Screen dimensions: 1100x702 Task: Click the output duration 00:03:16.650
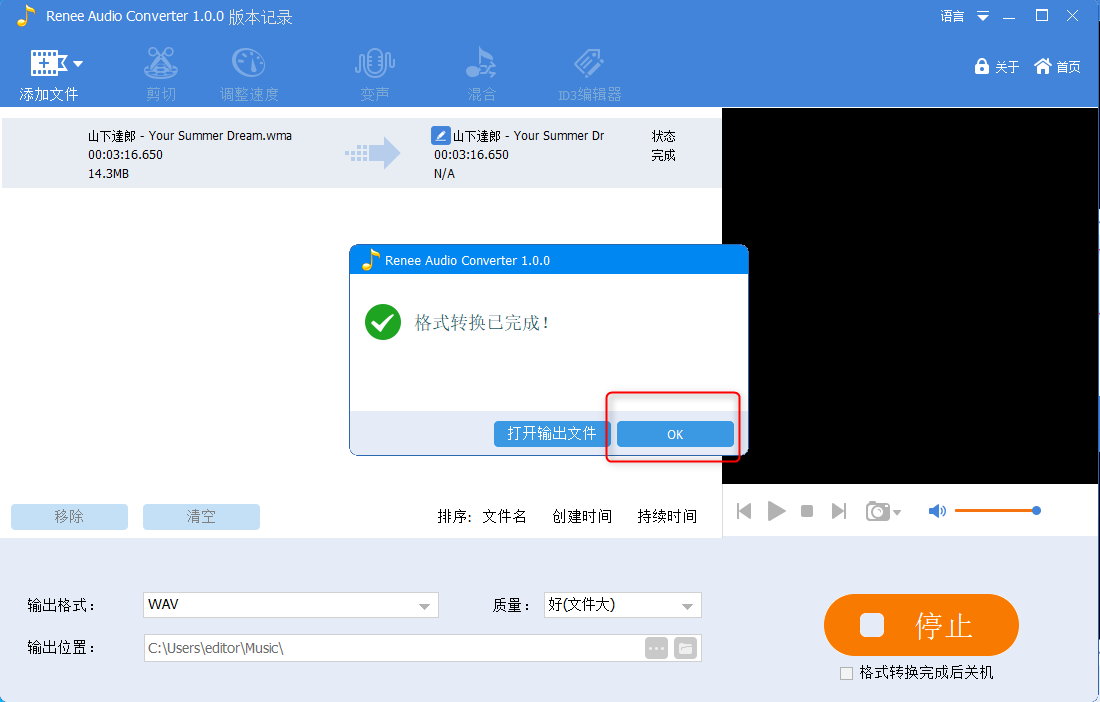pyautogui.click(x=471, y=154)
